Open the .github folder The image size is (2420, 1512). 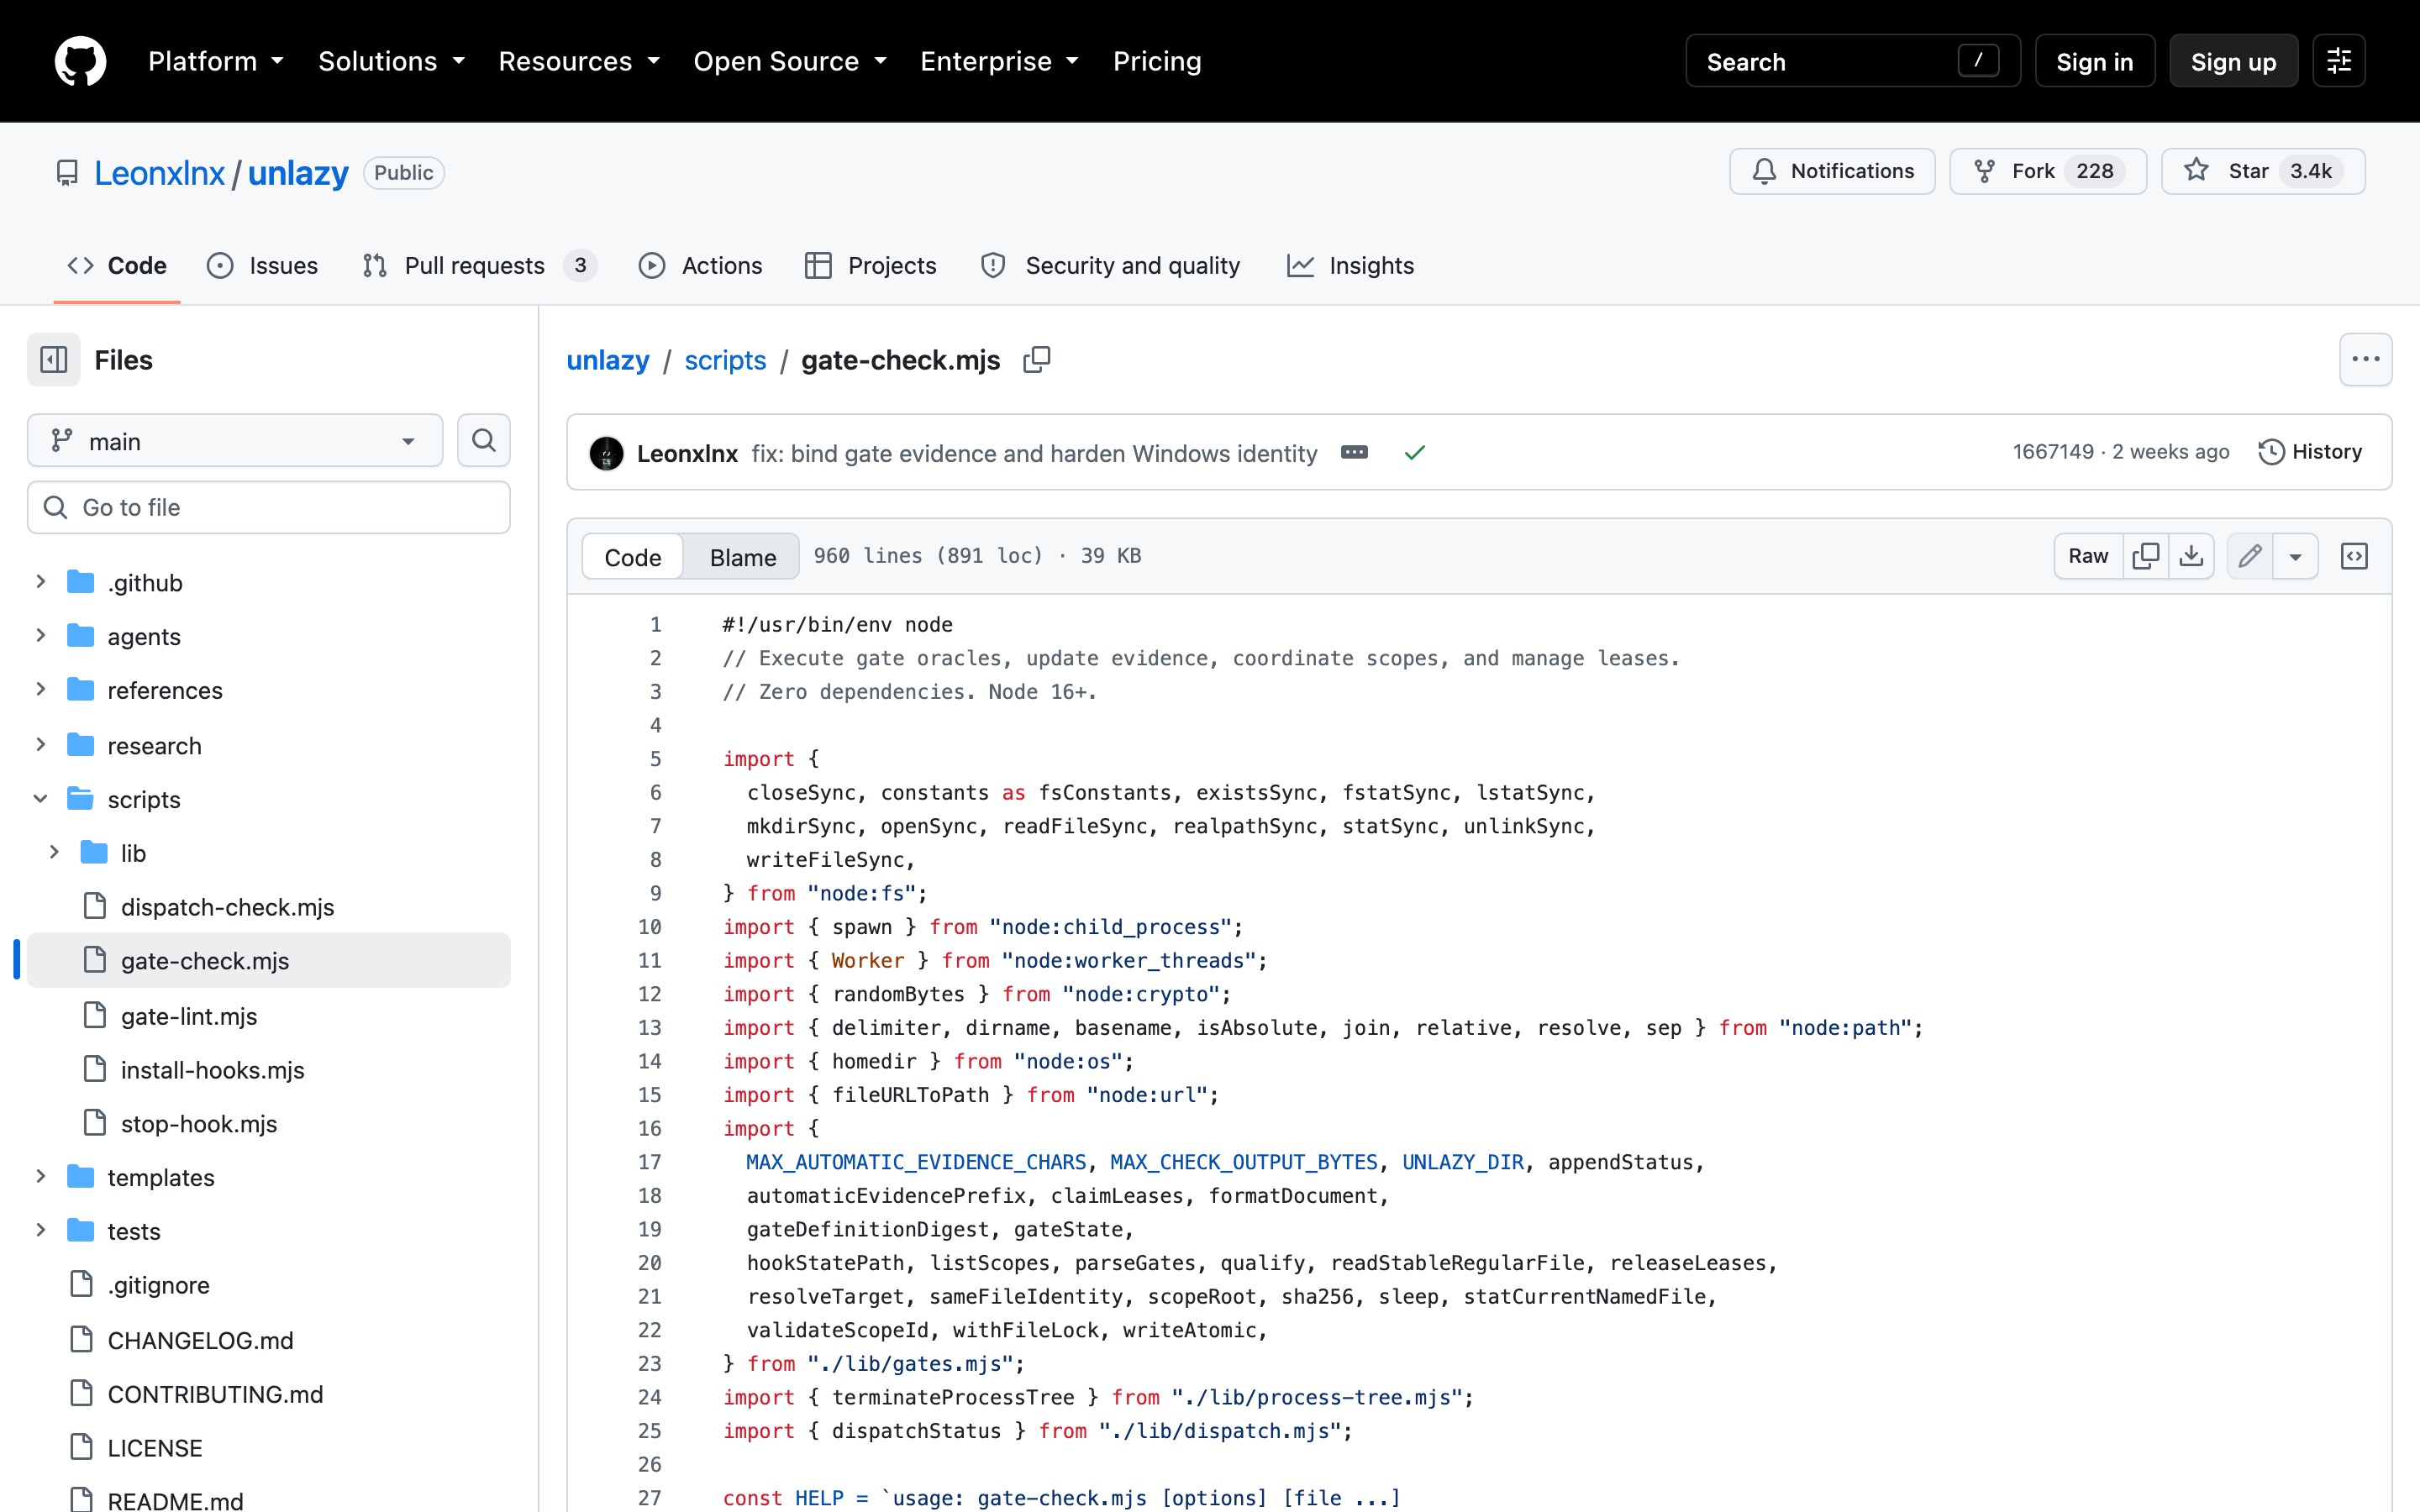(x=145, y=583)
